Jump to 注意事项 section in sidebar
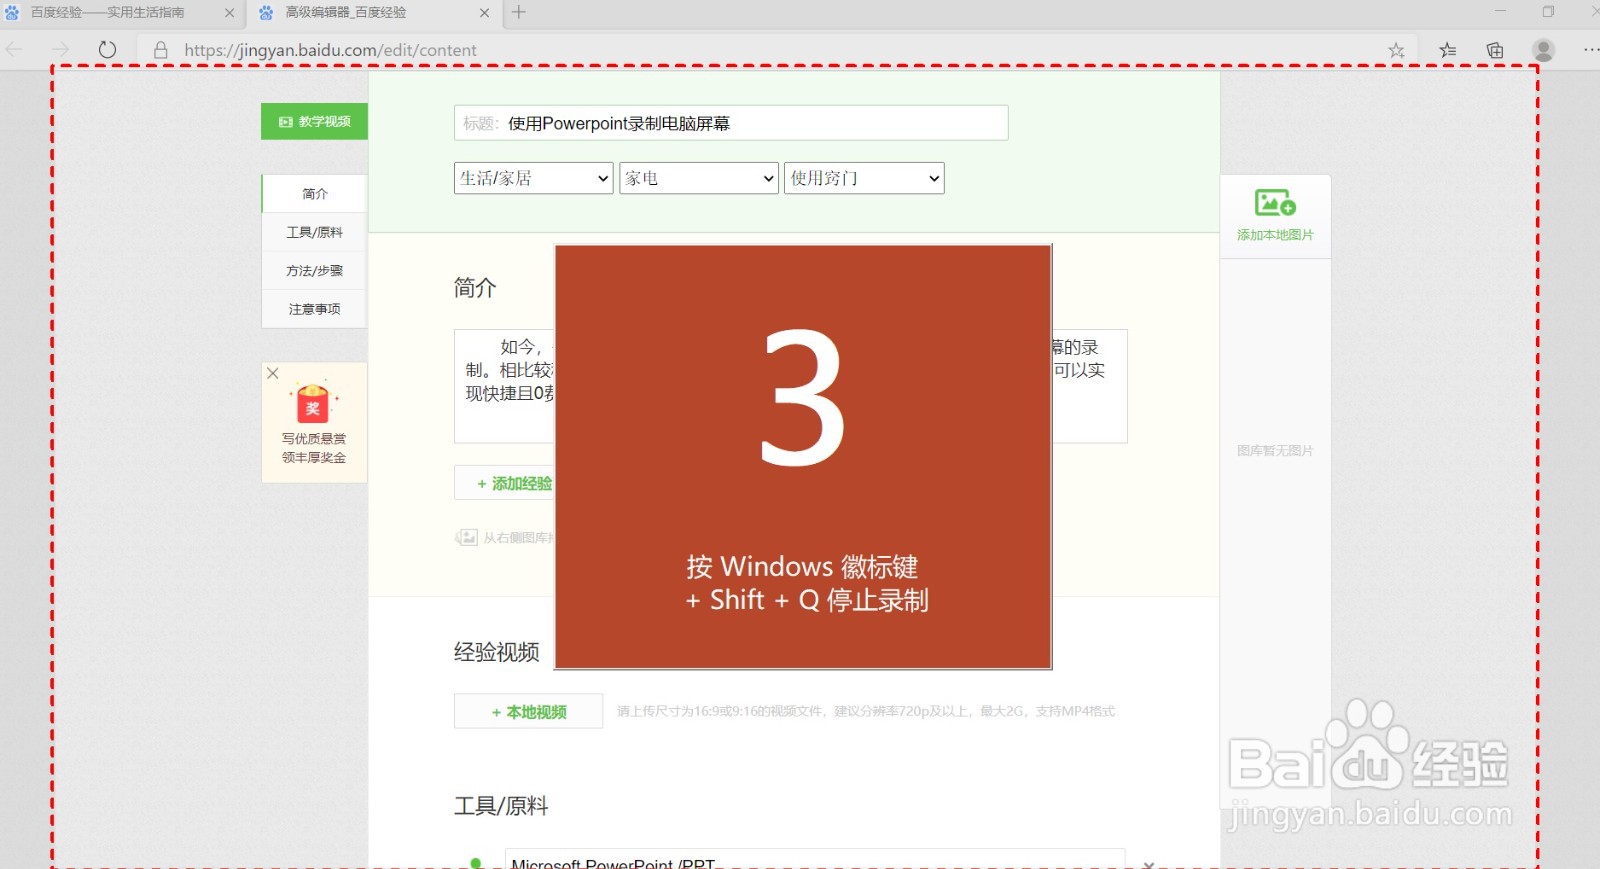The image size is (1600, 869). (x=314, y=309)
